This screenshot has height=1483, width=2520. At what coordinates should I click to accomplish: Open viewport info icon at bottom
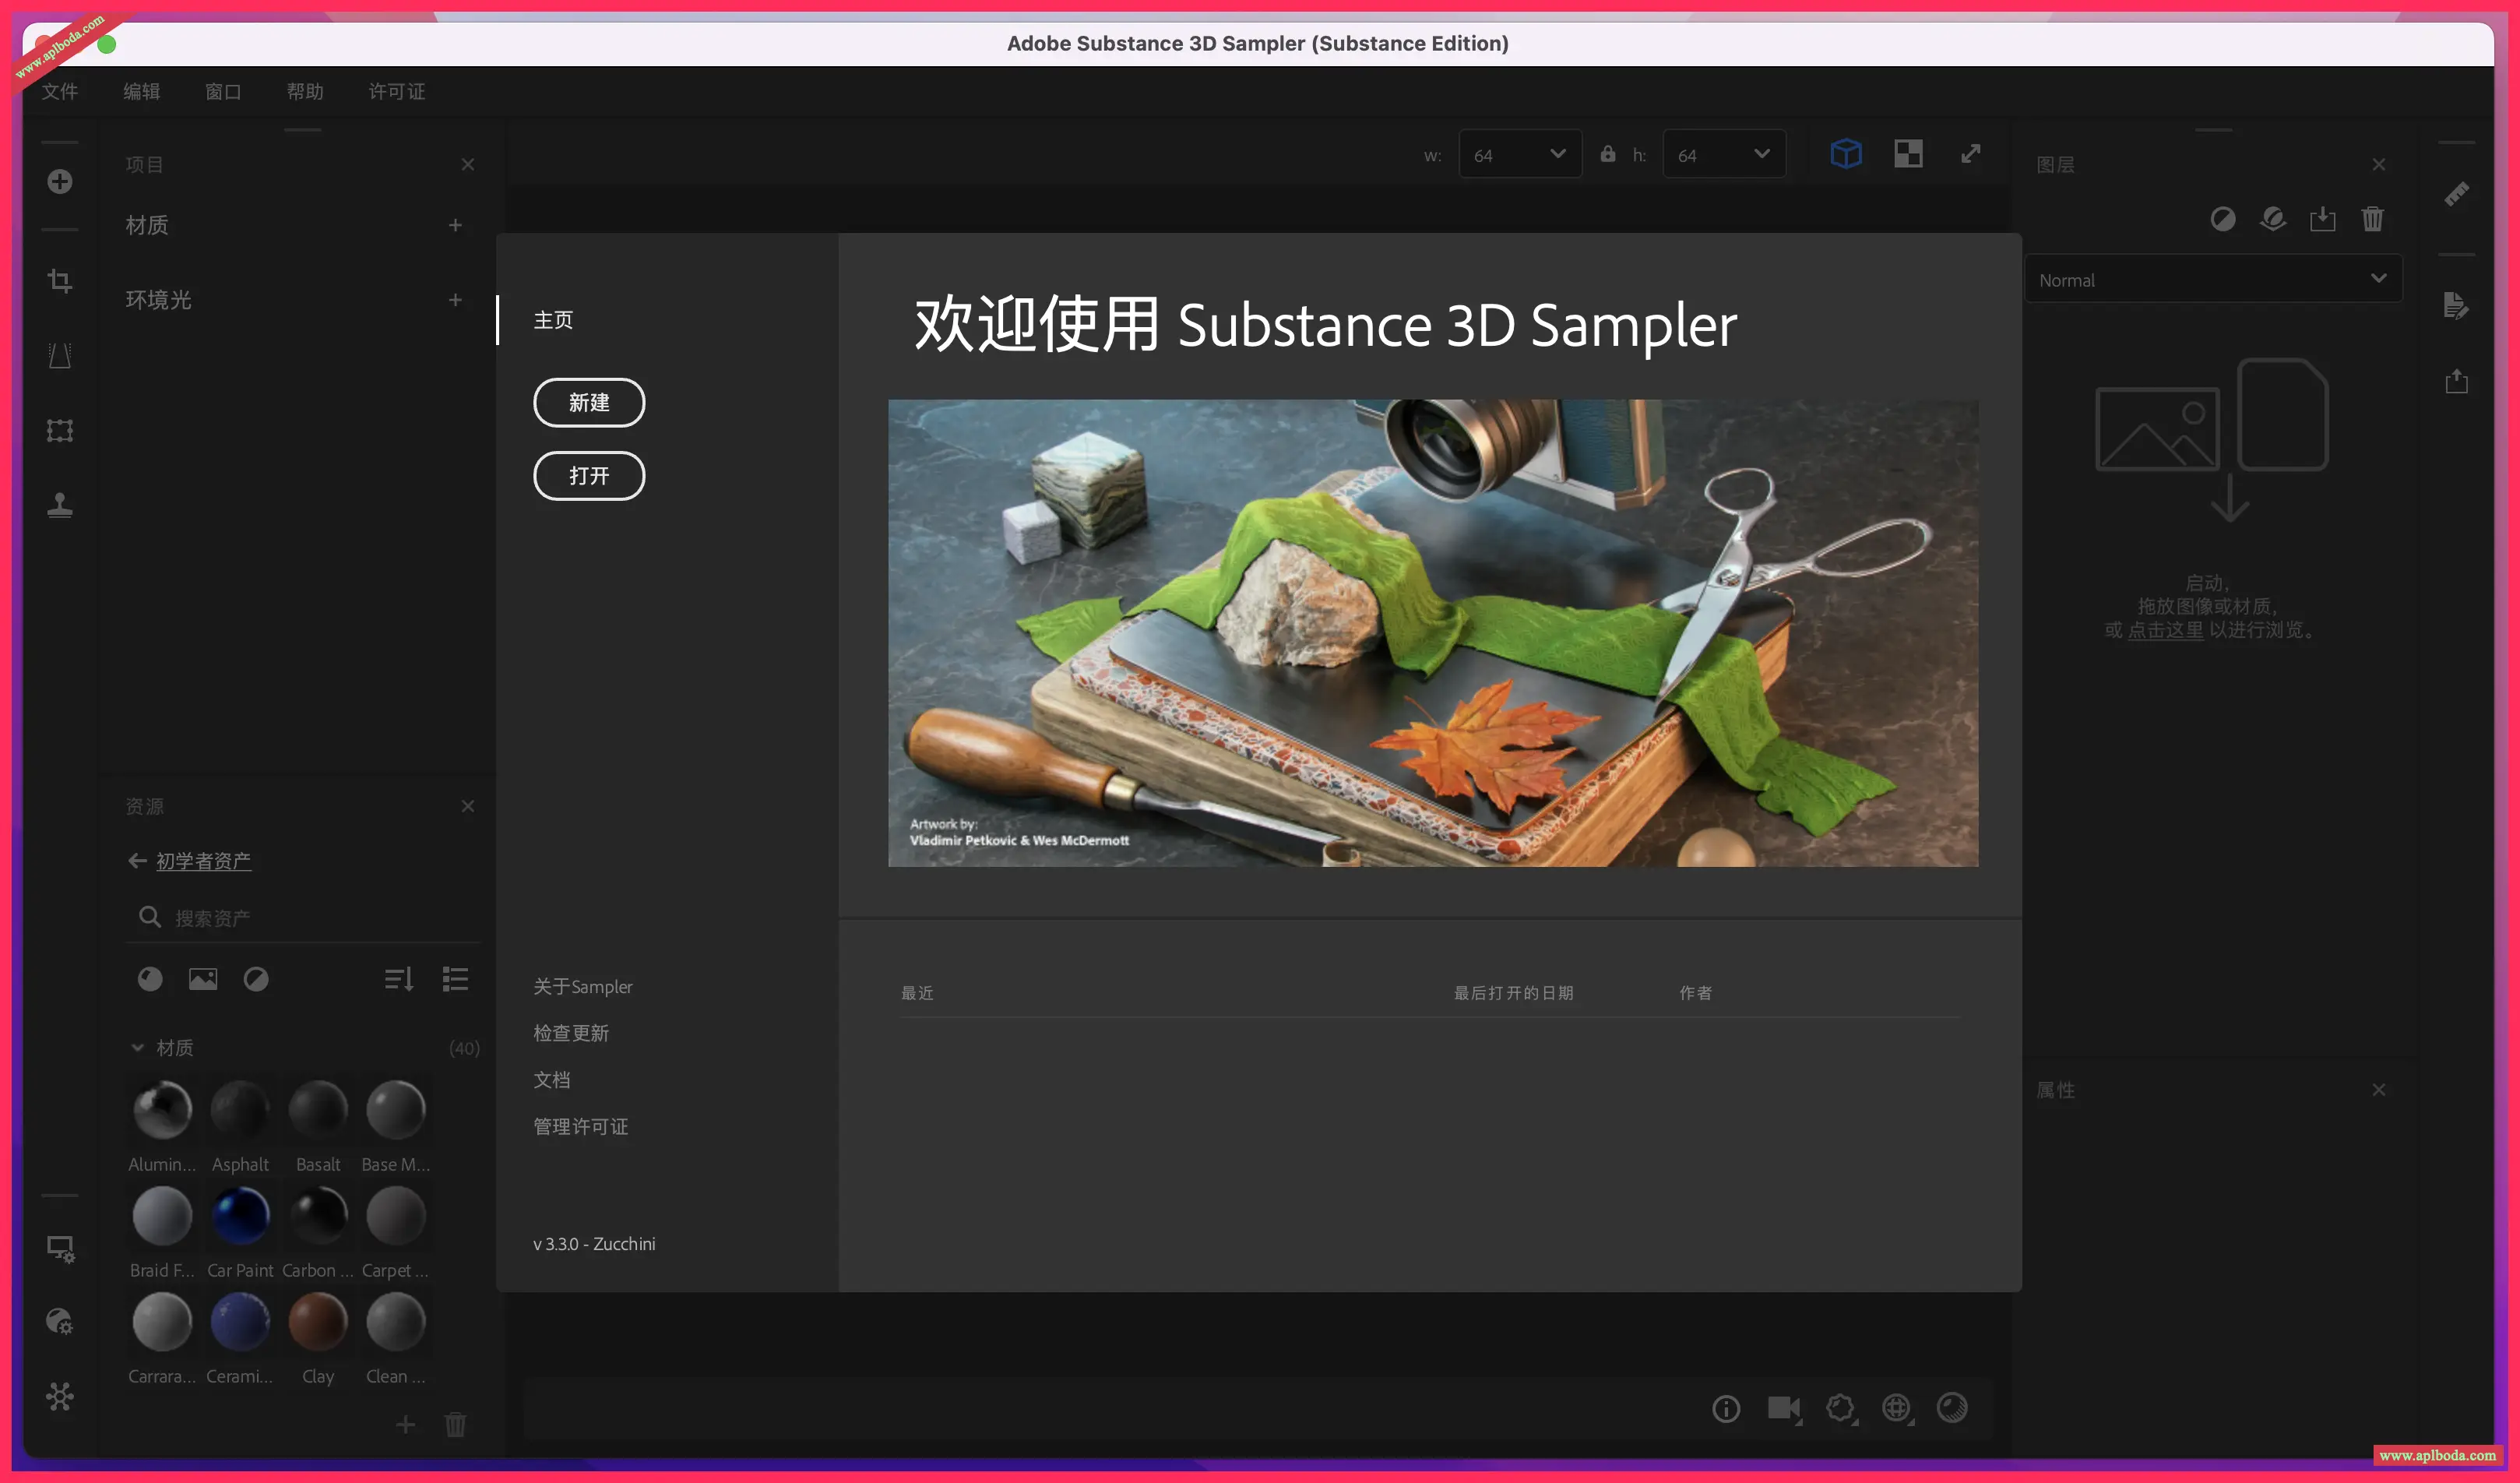[x=1725, y=1408]
